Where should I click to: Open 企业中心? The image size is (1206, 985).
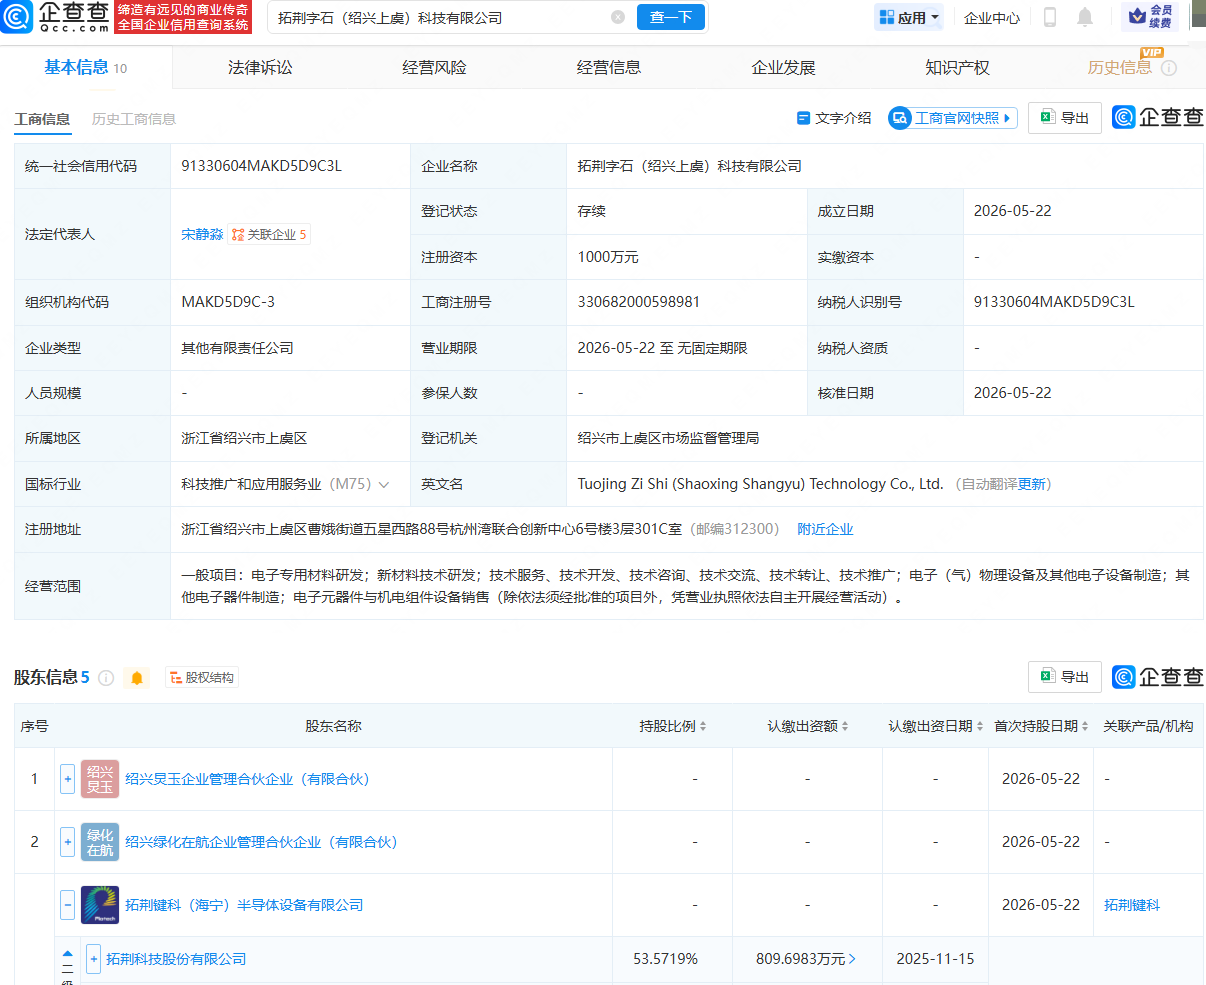[x=992, y=17]
